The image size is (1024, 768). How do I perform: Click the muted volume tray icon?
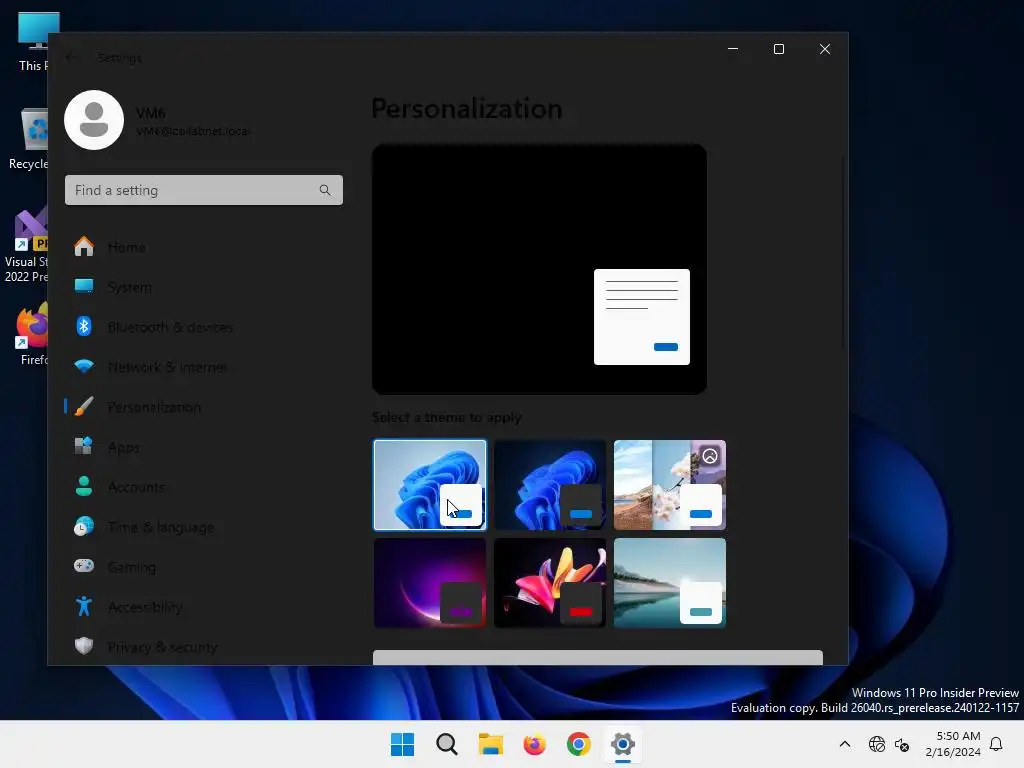click(x=902, y=744)
